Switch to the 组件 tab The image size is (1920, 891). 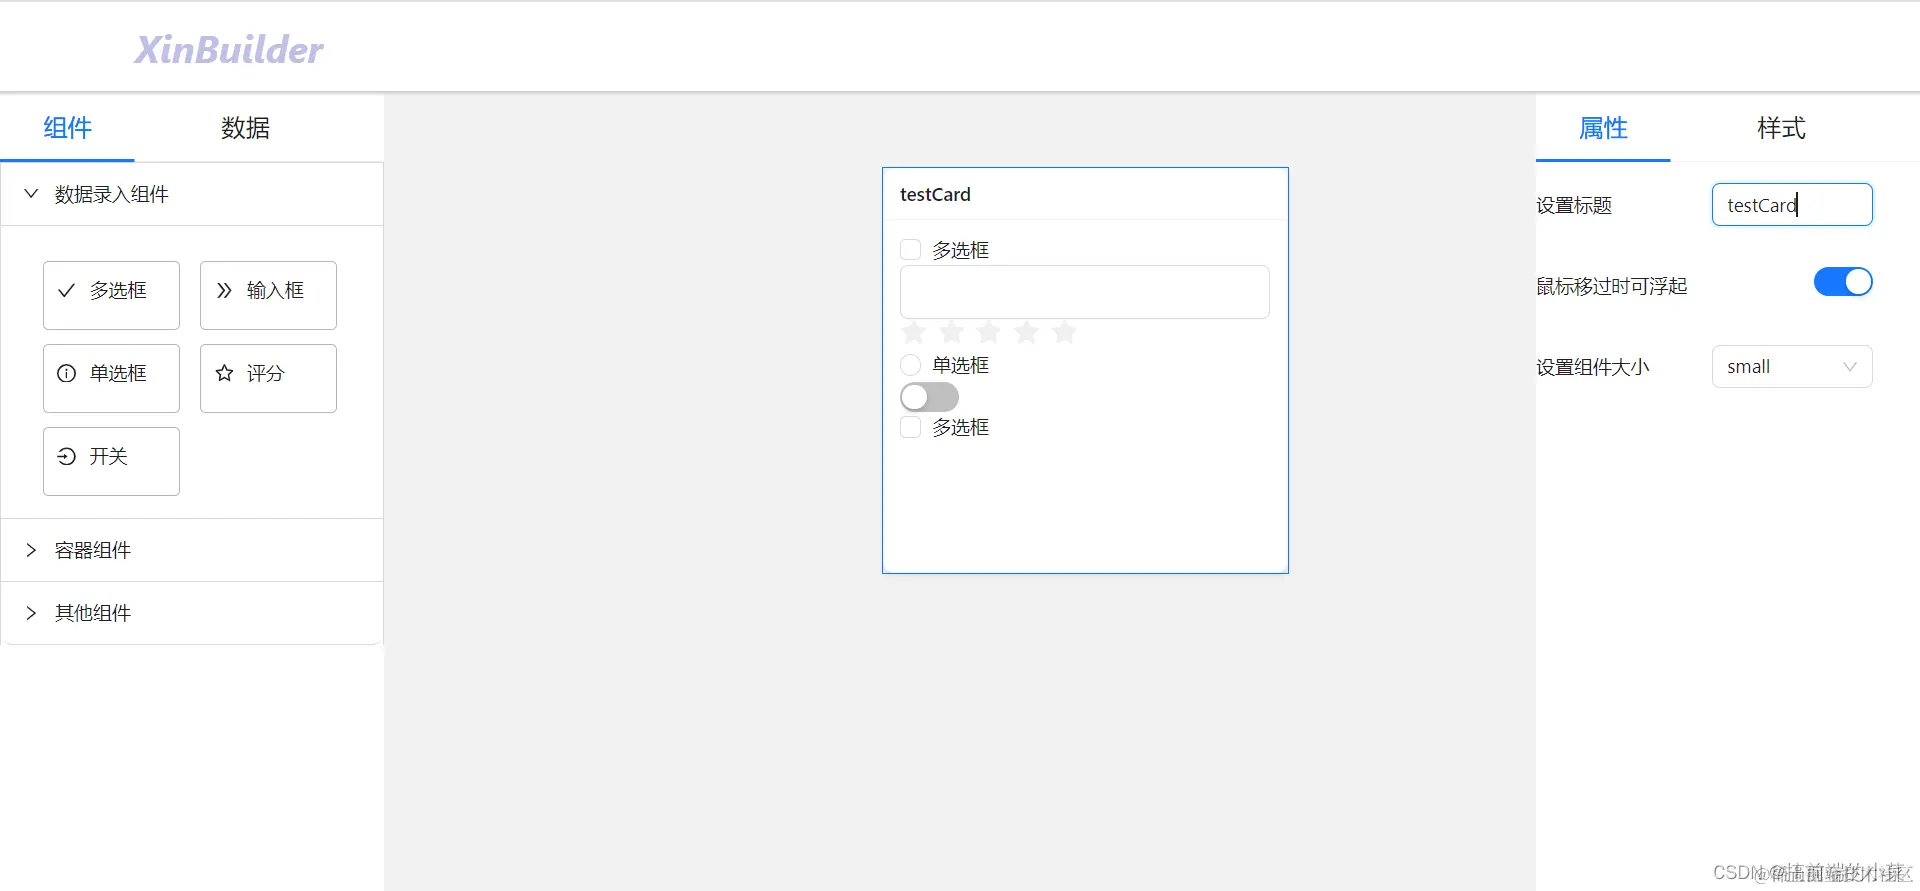pos(67,128)
